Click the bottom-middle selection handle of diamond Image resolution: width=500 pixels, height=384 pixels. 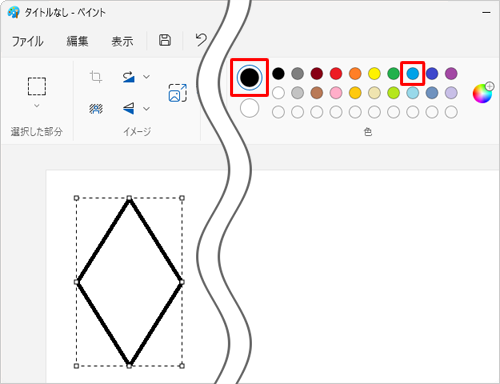(x=129, y=366)
